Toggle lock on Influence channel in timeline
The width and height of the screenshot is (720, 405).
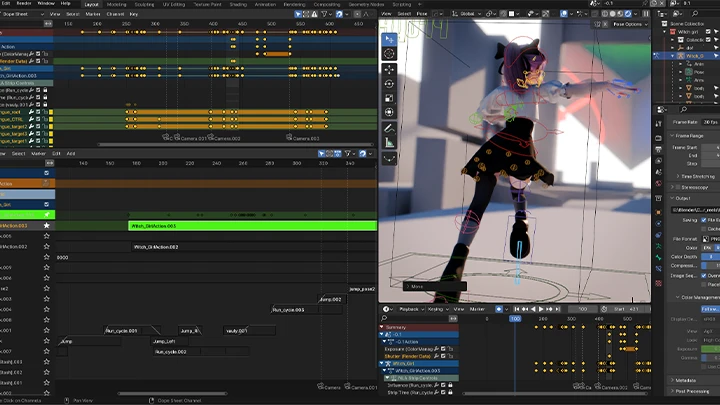450,385
